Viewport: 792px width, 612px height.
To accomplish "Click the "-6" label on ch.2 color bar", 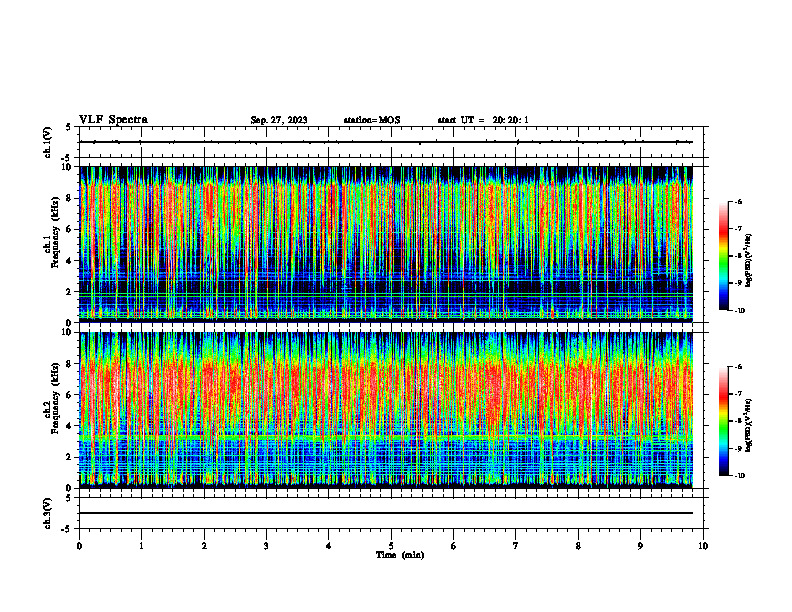I will click(x=738, y=367).
